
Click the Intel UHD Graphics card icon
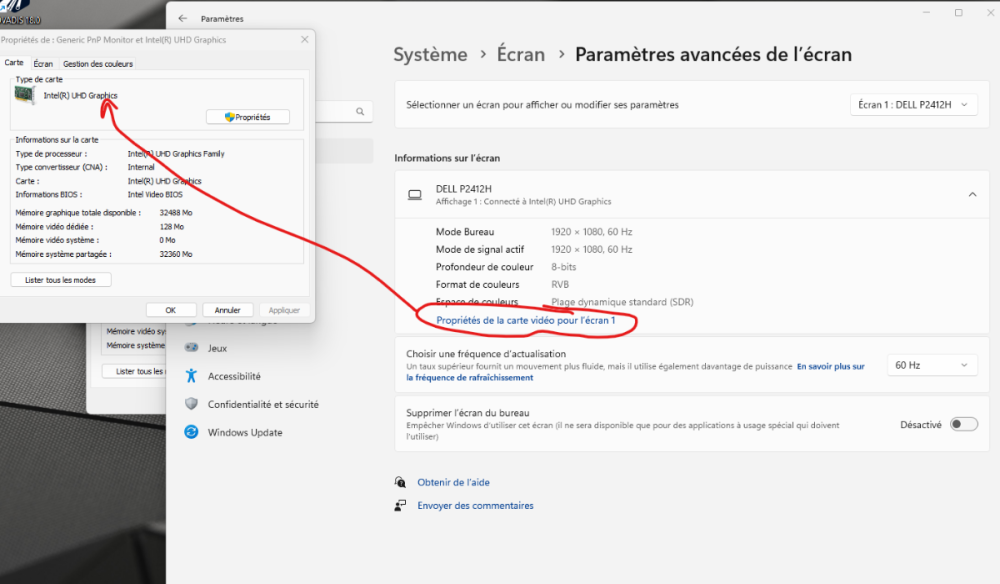coord(24,96)
